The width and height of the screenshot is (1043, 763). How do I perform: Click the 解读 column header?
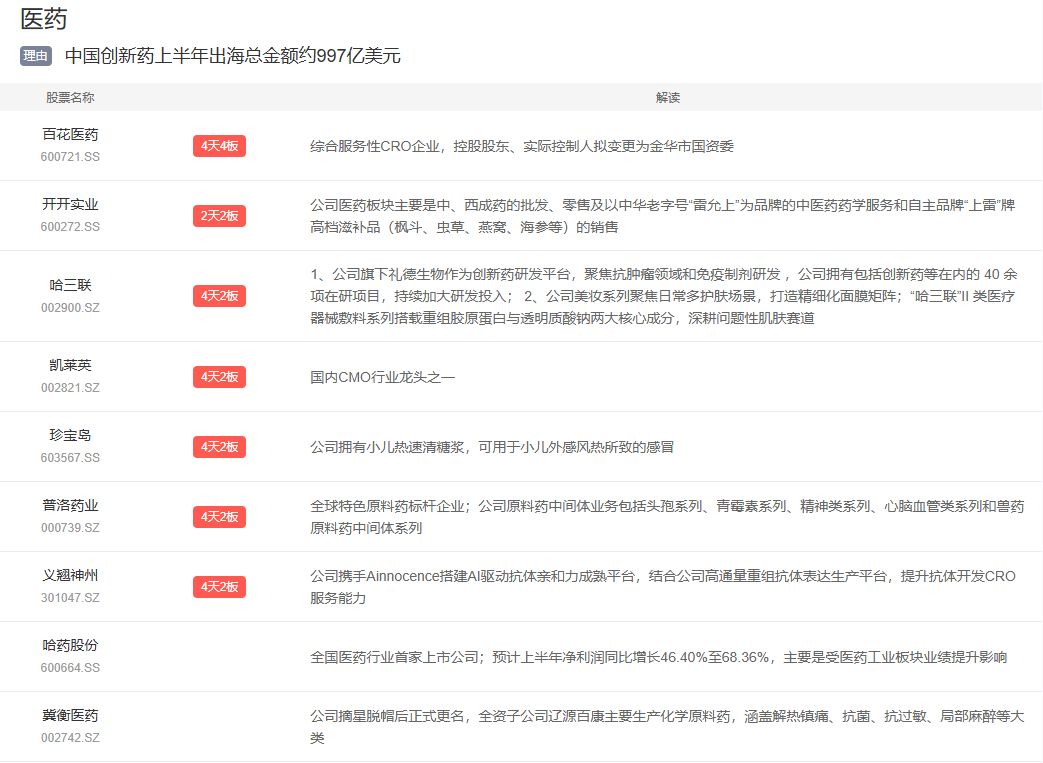point(668,98)
